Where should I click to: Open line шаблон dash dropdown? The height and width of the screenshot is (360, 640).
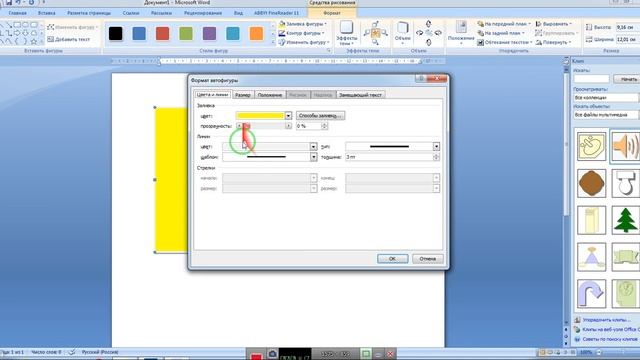[x=313, y=157]
